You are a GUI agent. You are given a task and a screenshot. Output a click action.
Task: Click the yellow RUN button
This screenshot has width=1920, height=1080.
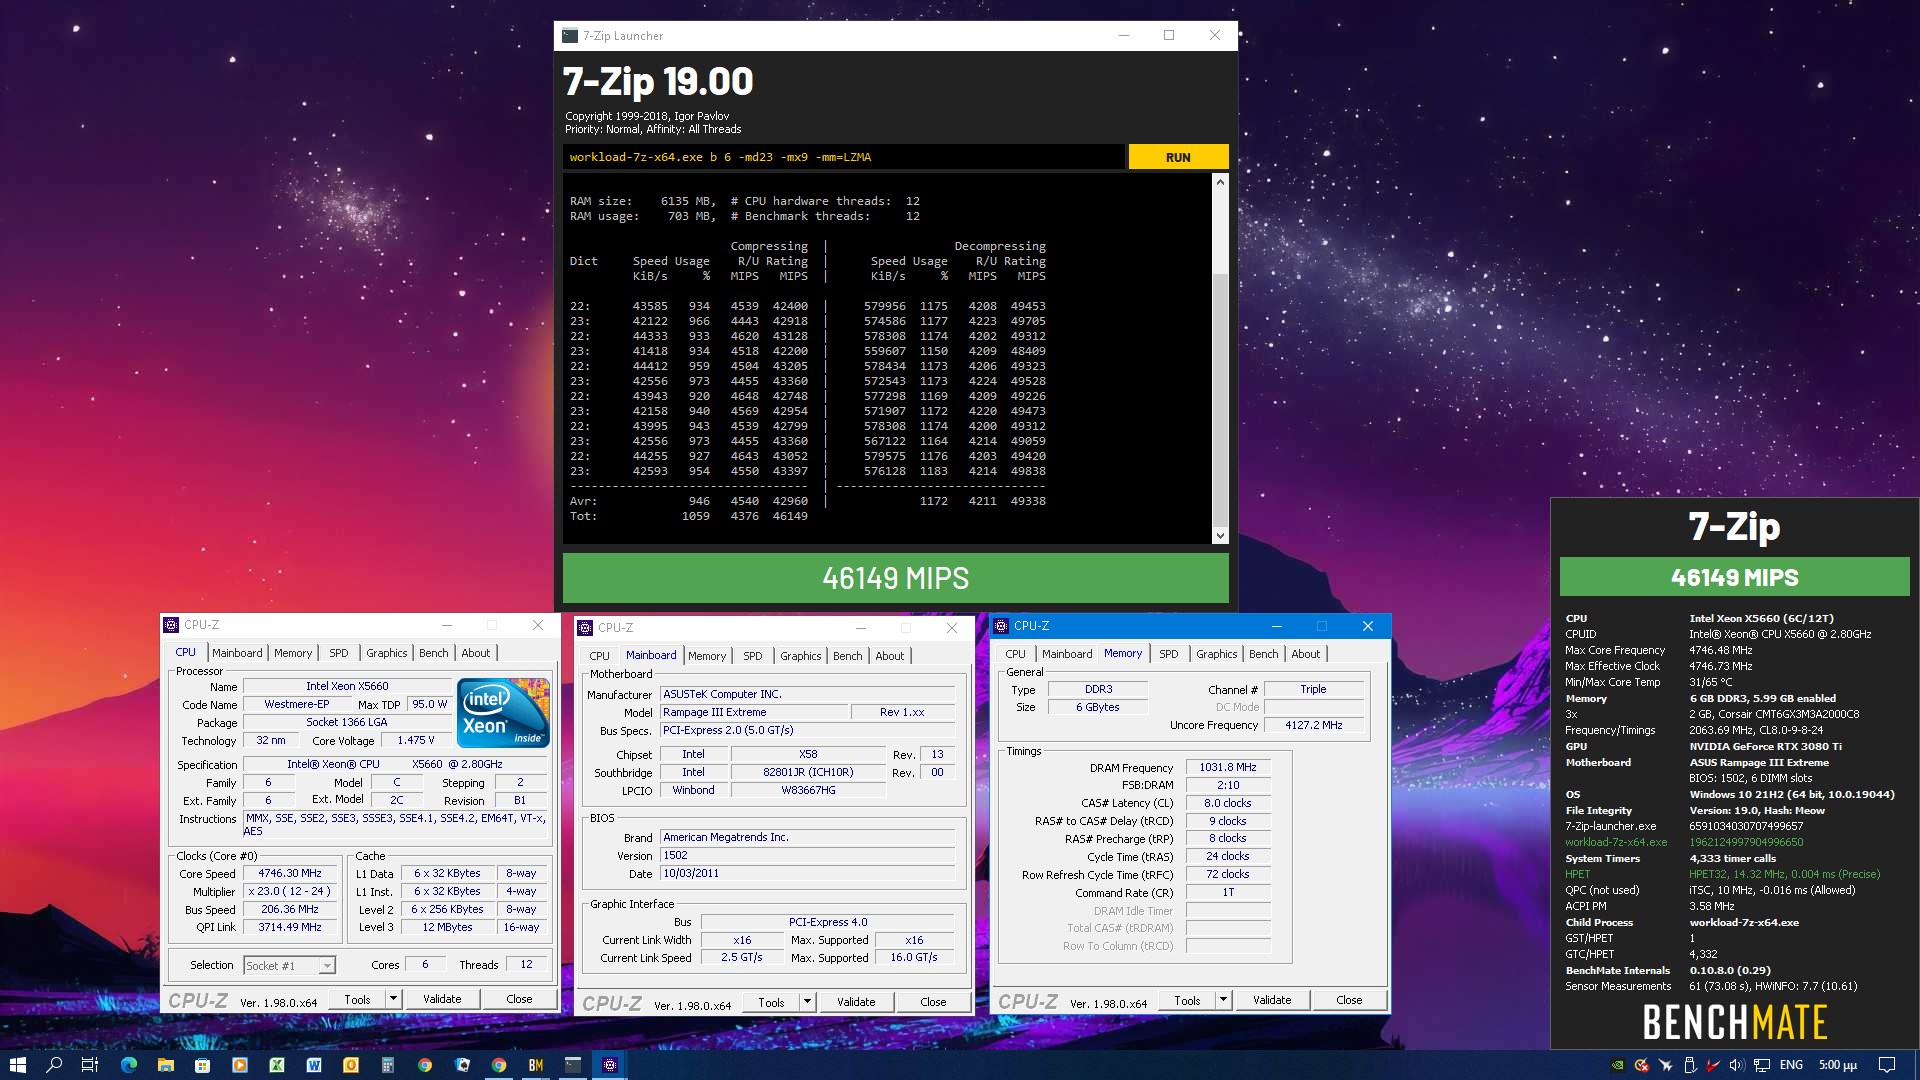(1178, 157)
